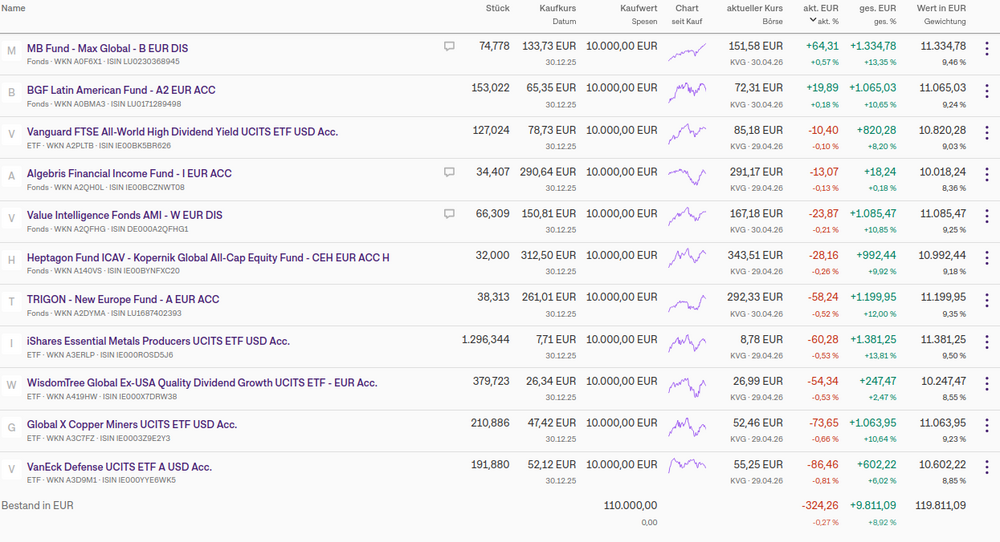Sort by Gewichtung subheader
The width and height of the screenshot is (1000, 542).
point(945,22)
